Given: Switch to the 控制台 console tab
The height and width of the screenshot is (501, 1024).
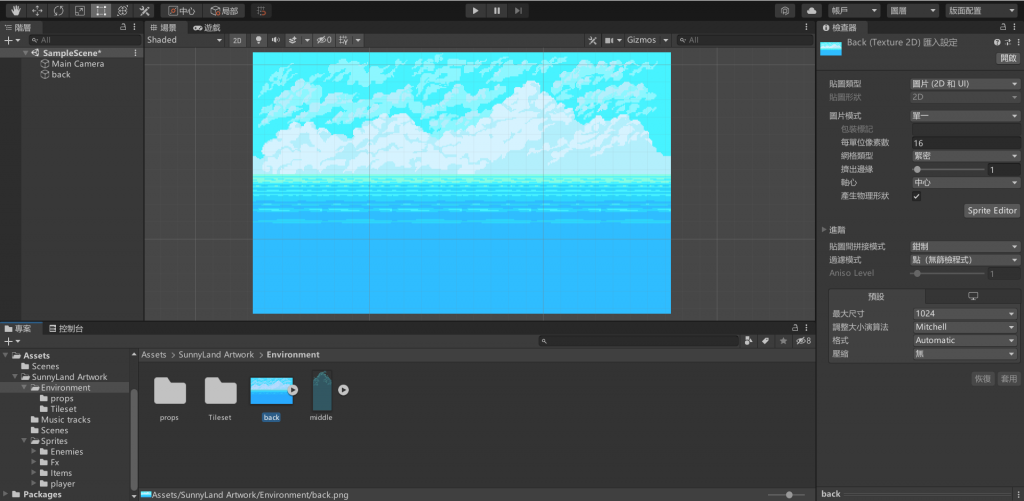Looking at the screenshot, I should (66, 329).
